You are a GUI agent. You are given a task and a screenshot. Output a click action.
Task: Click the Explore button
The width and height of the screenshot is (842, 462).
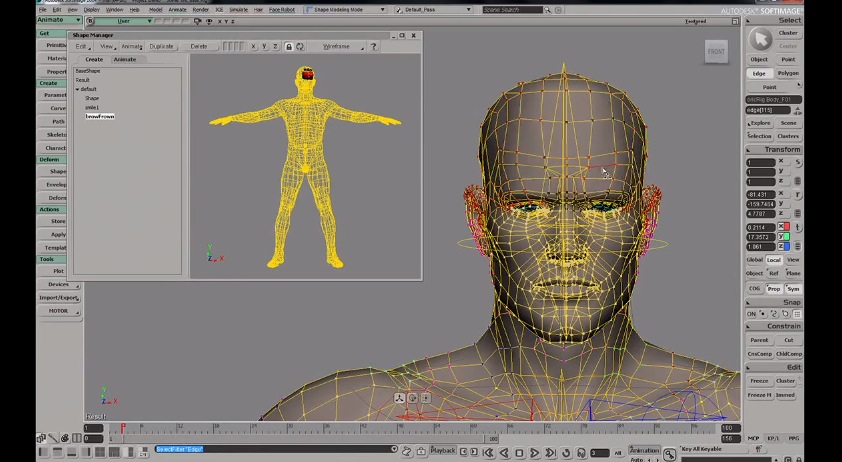759,124
